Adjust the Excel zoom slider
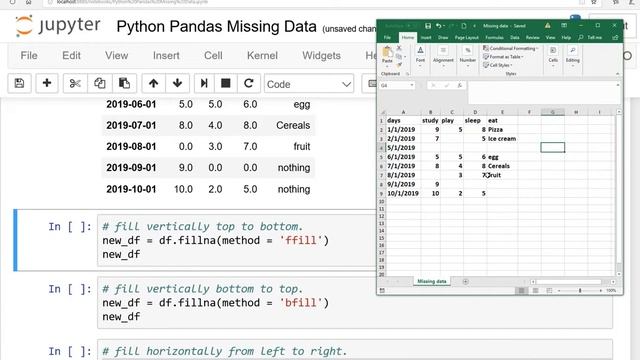This screenshot has width=640, height=360. pyautogui.click(x=580, y=291)
